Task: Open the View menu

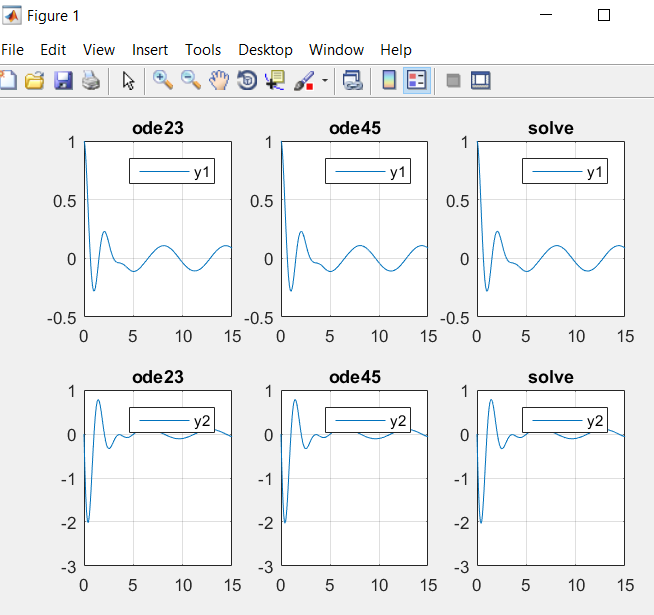Action: 99,50
